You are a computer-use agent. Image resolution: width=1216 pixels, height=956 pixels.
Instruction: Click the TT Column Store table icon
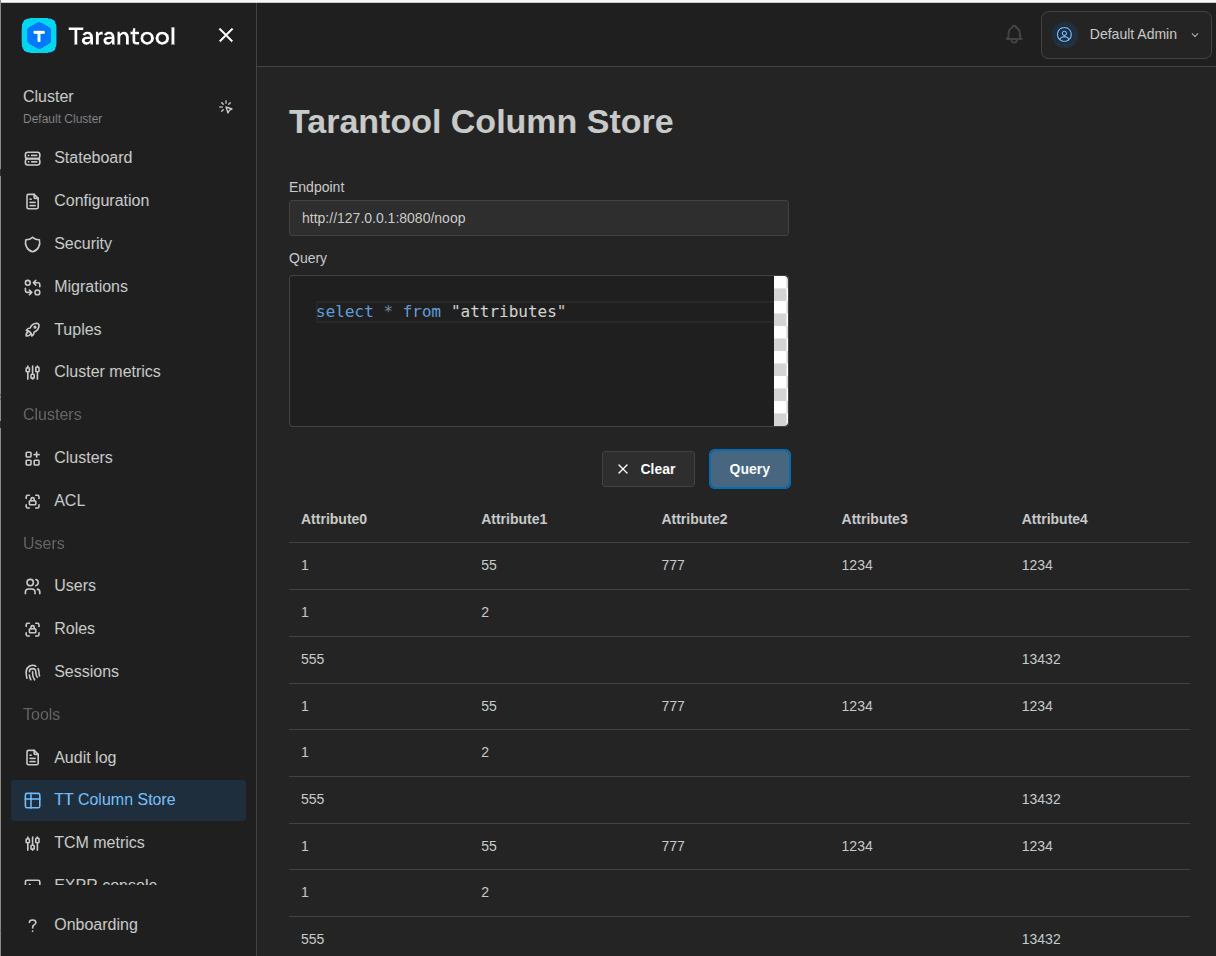point(33,800)
